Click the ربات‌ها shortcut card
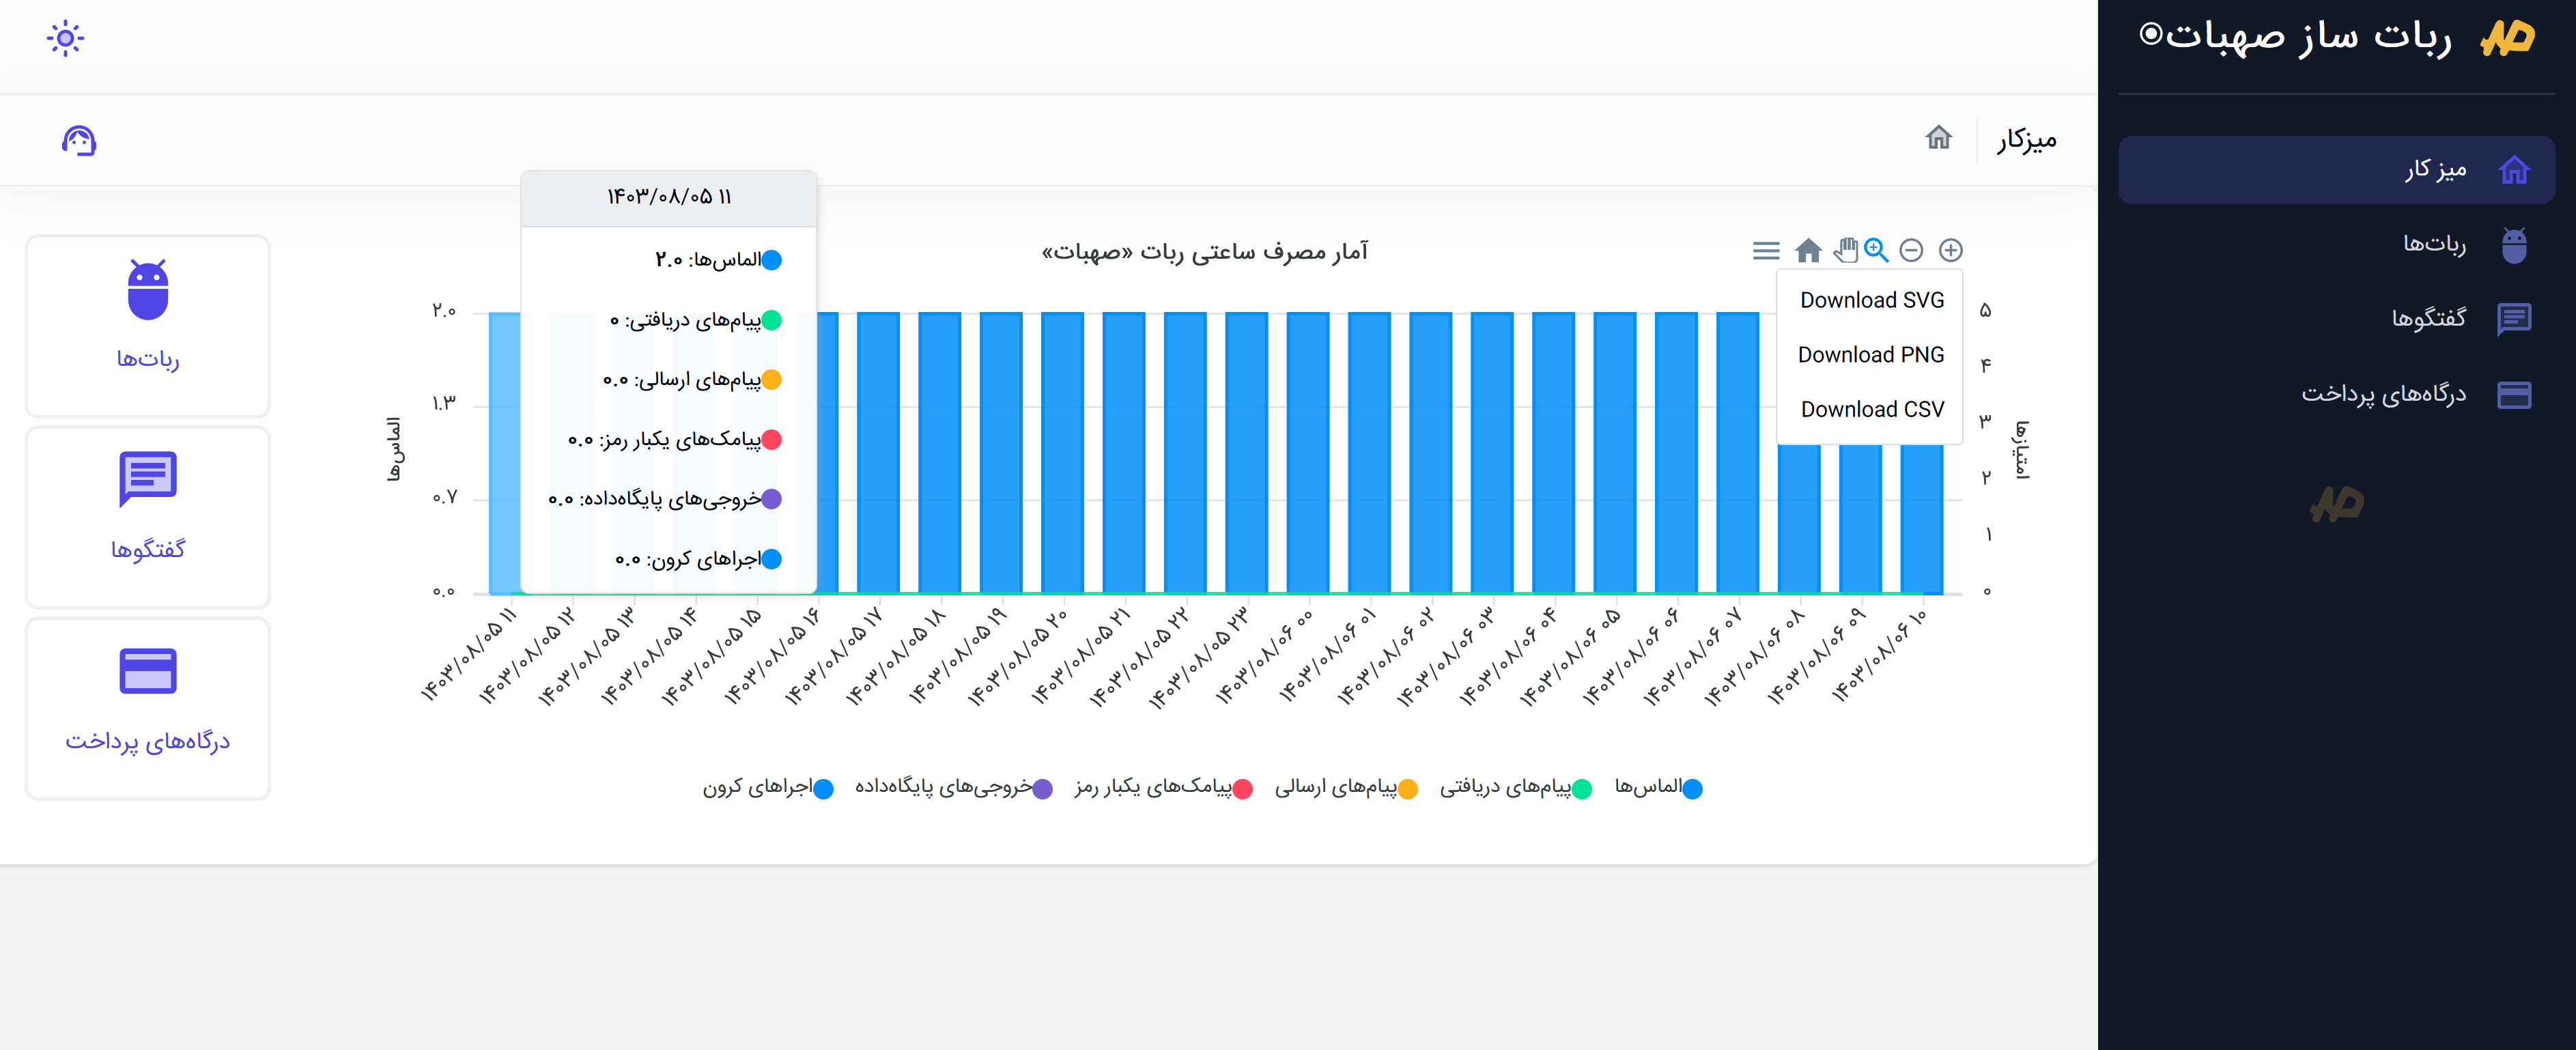 point(148,325)
